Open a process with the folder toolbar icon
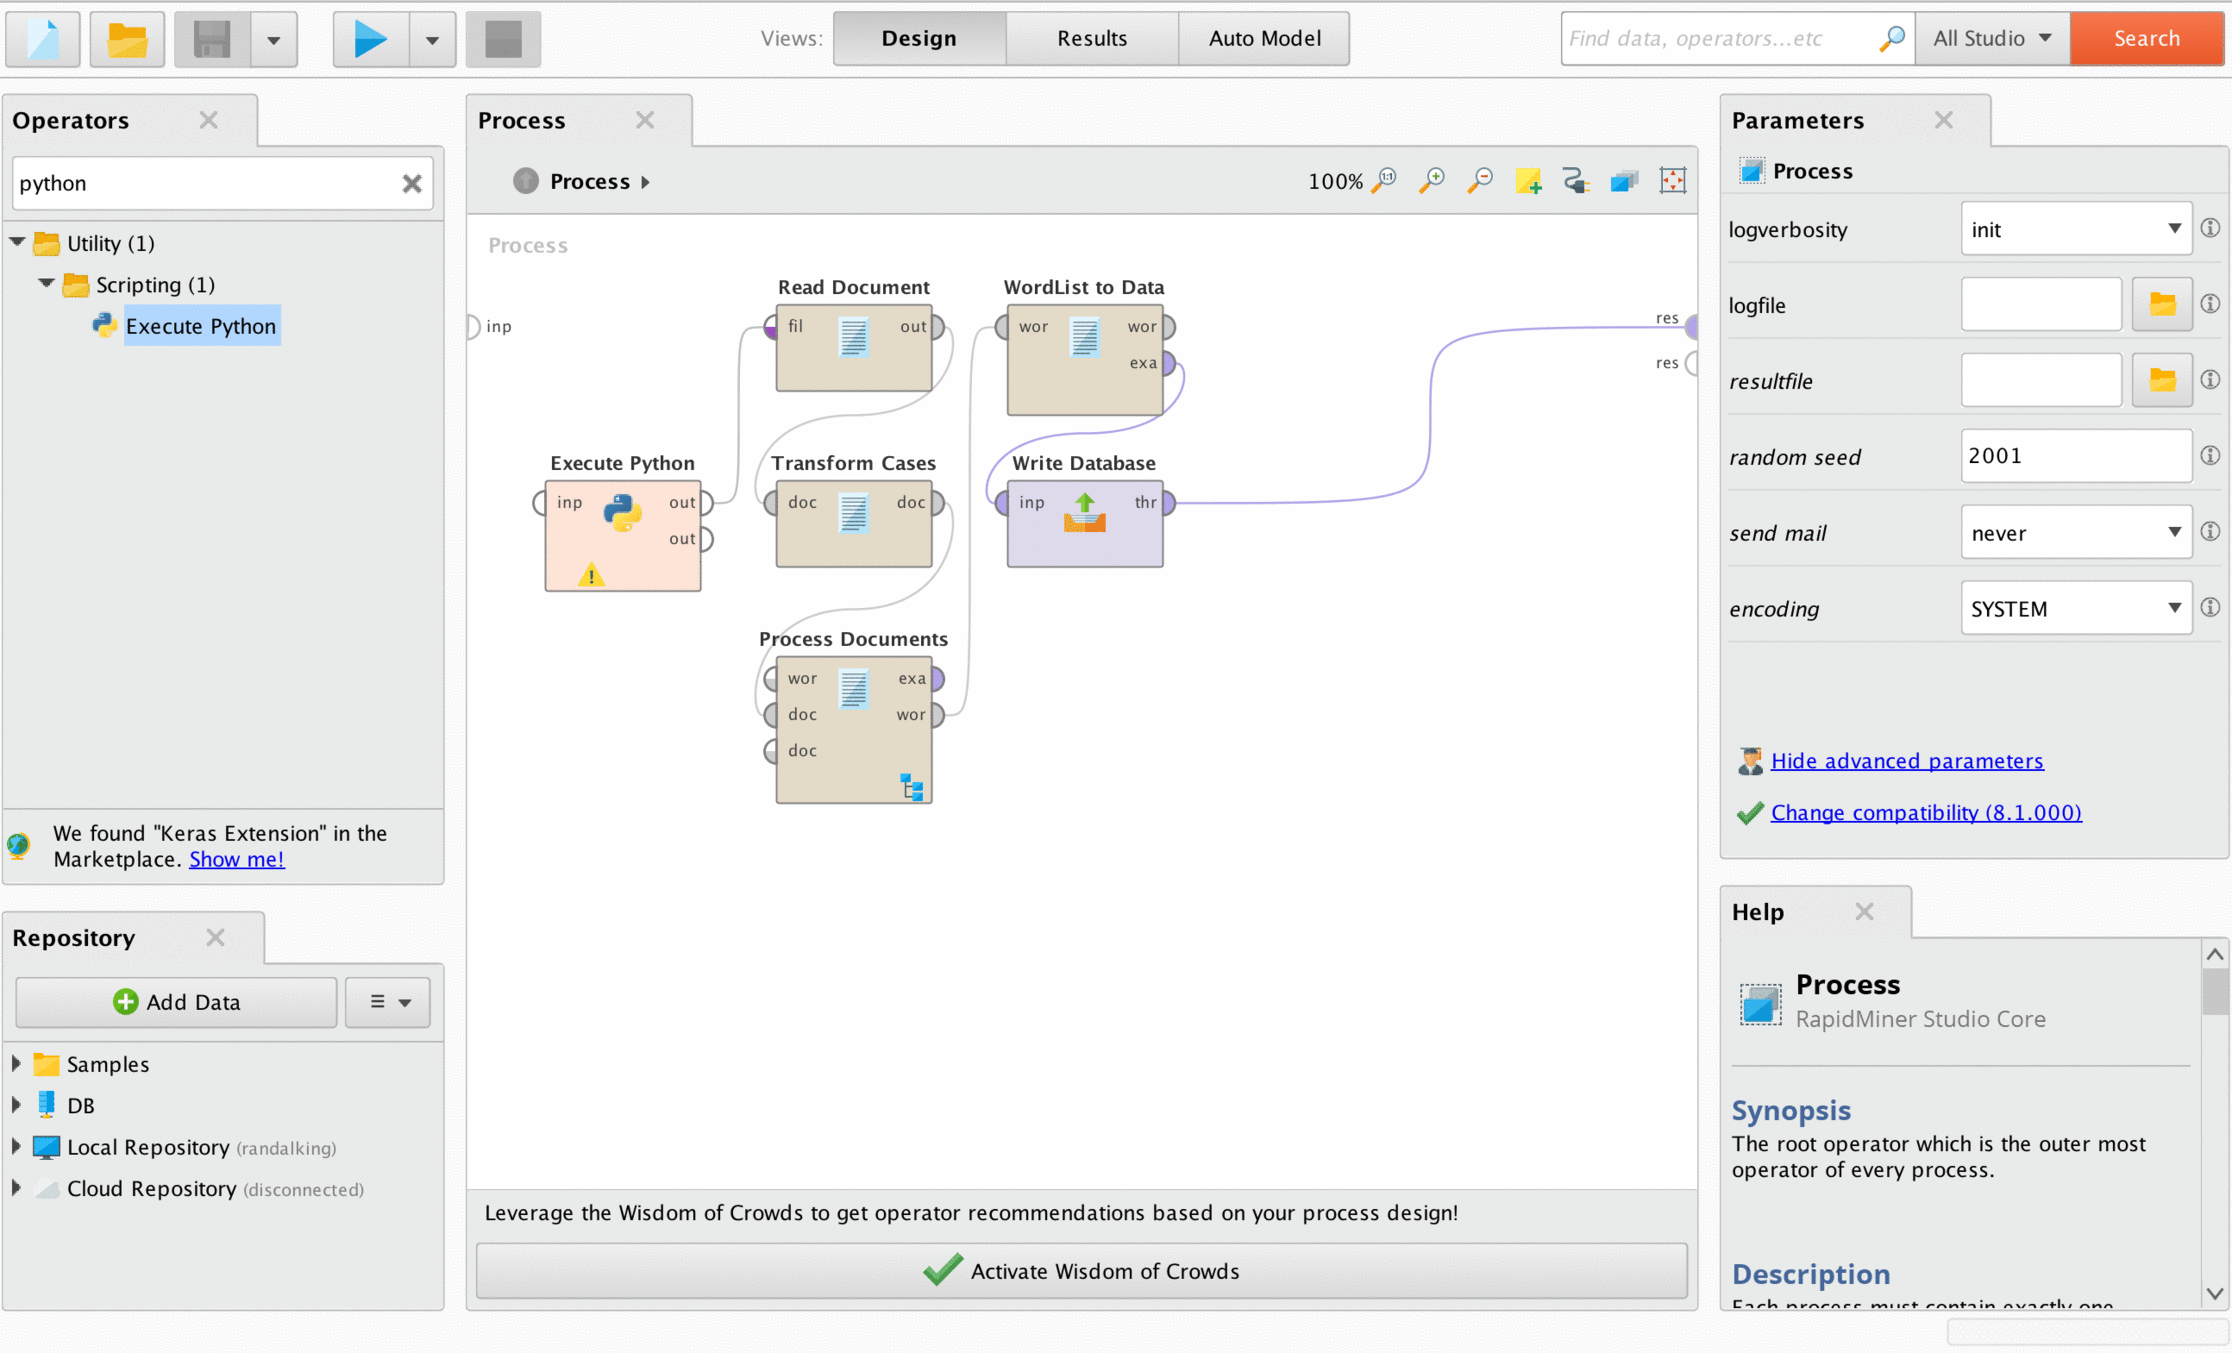The image size is (2232, 1353). 127,39
